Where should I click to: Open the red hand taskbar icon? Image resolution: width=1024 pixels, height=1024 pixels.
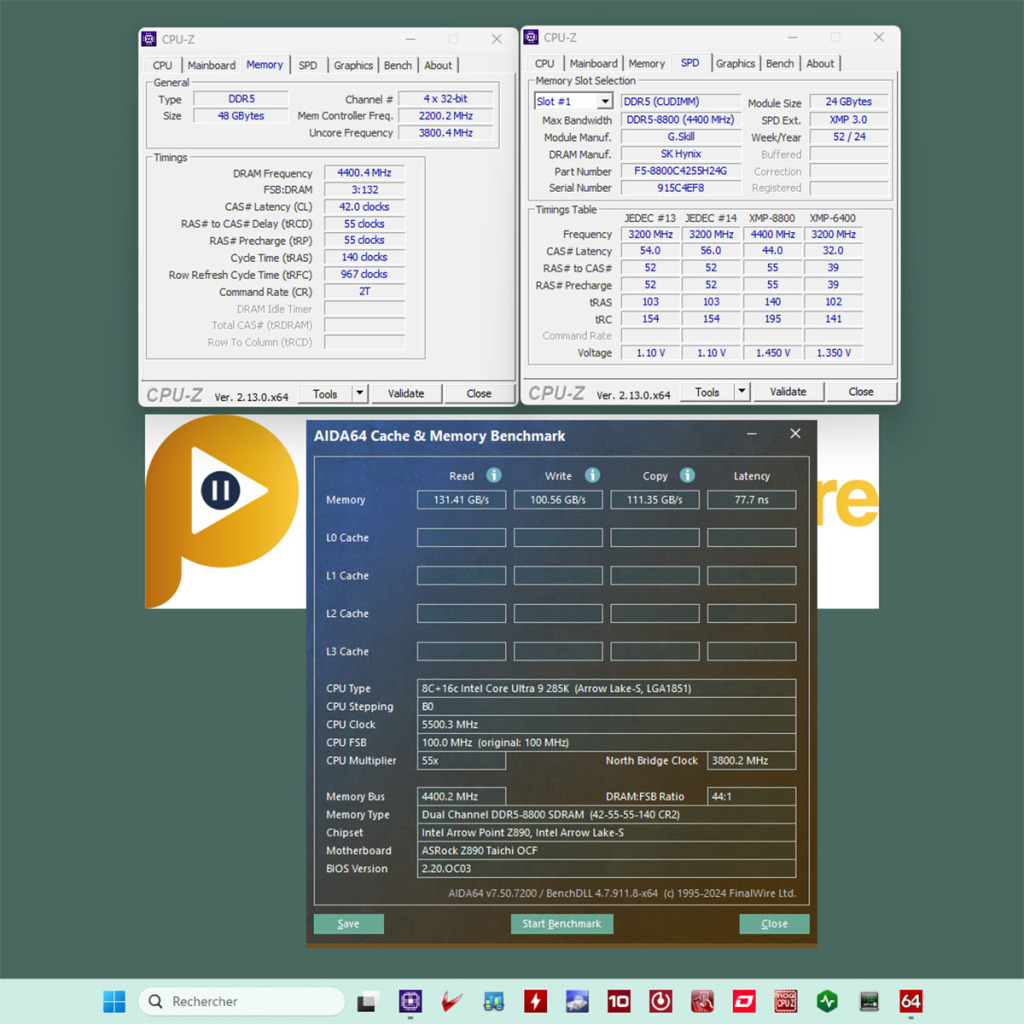pyautogui.click(x=702, y=1001)
